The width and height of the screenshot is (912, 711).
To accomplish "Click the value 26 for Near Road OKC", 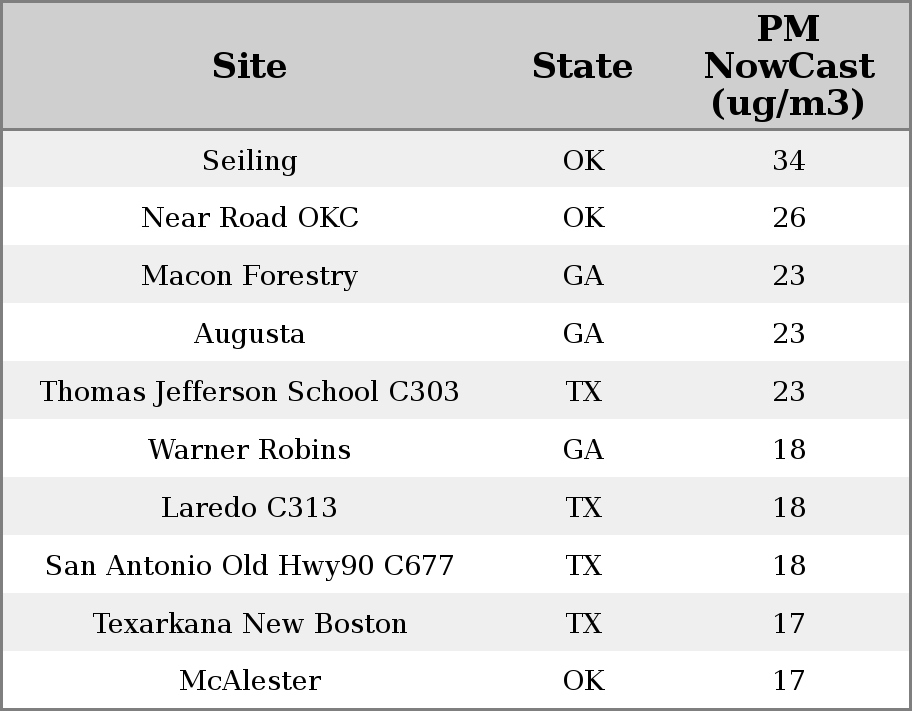I will point(788,218).
